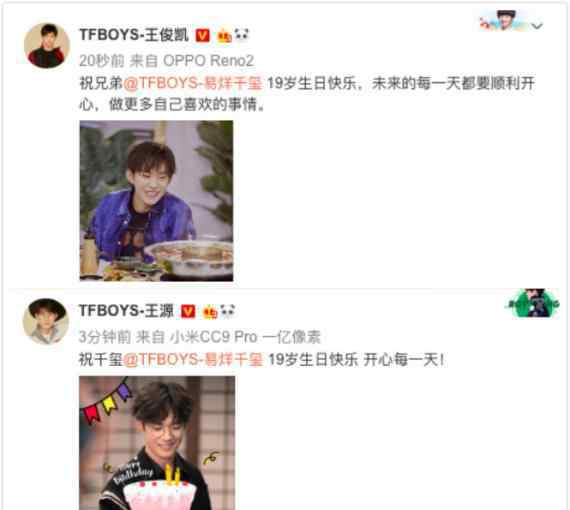Click the panda badge icon beside 王俊凯
This screenshot has height=510, width=570.
[x=242, y=35]
